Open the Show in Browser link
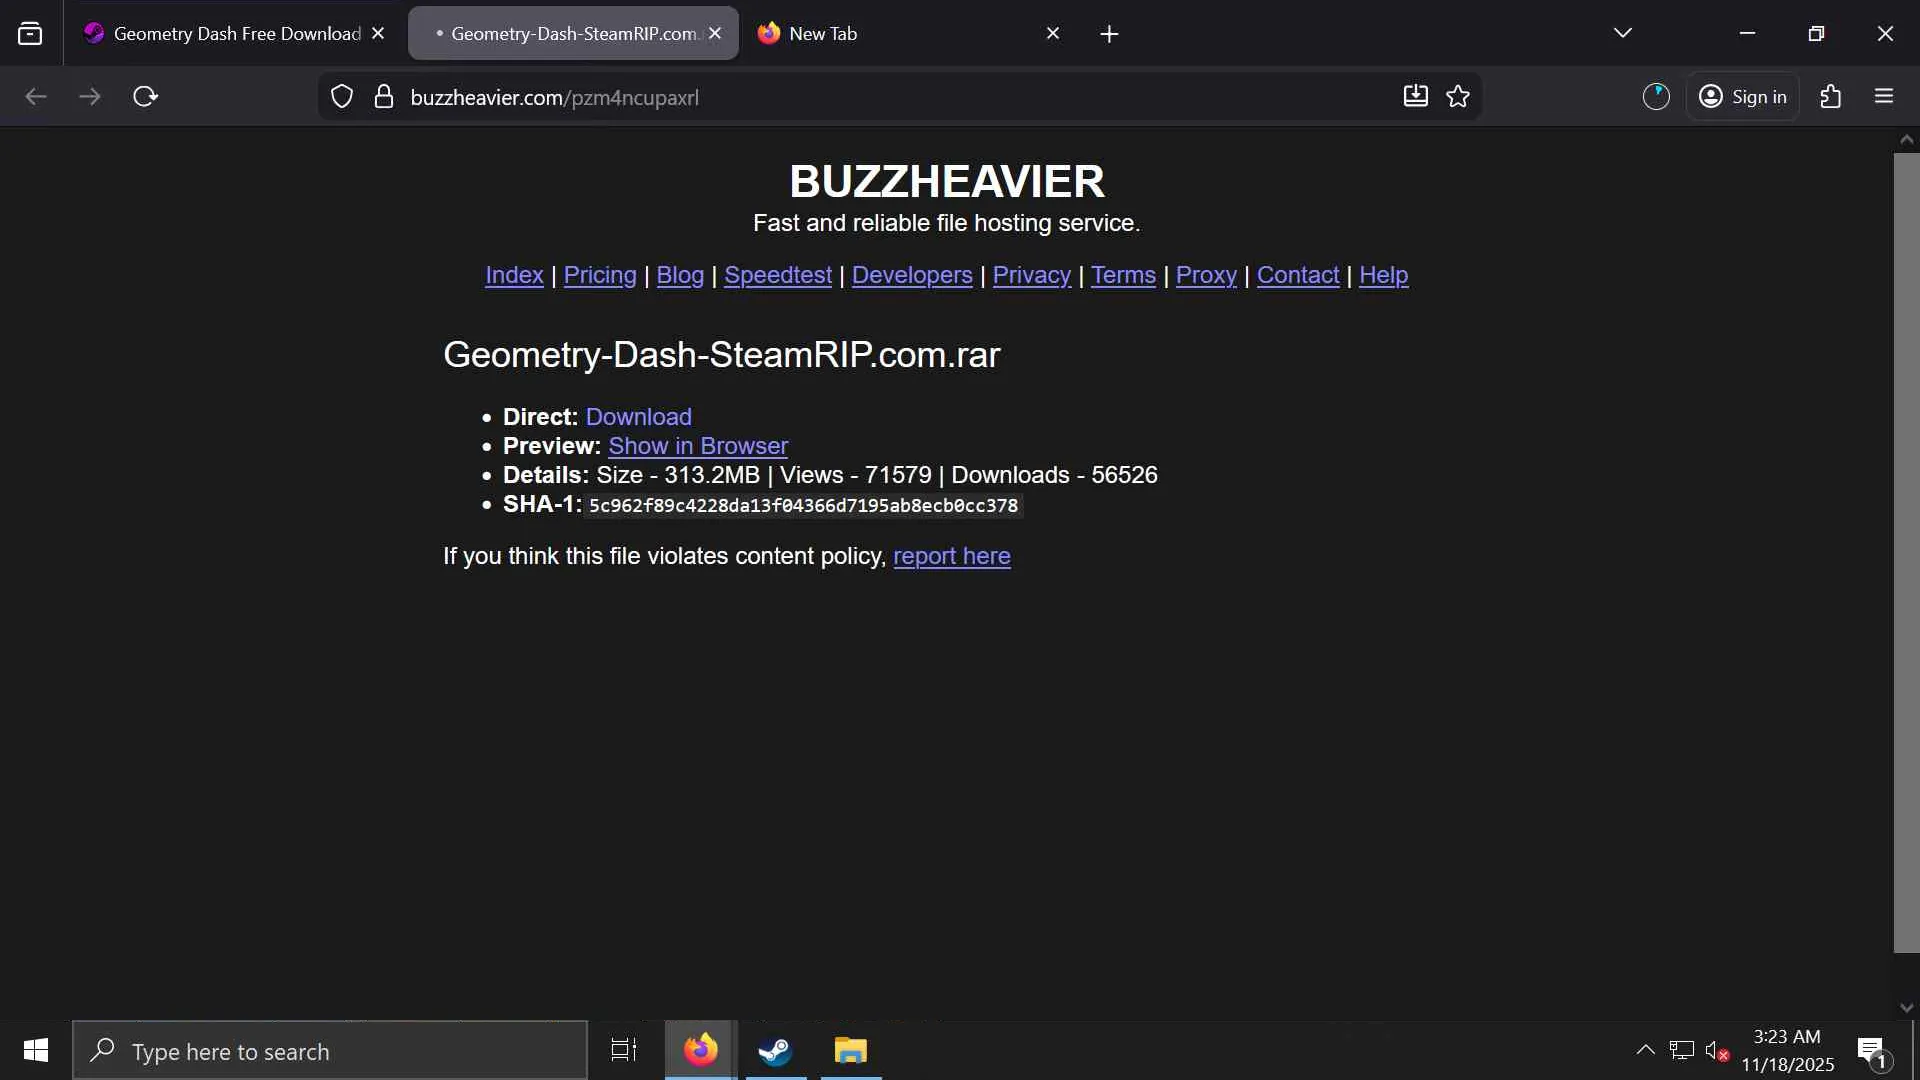The height and width of the screenshot is (1080, 1920). pos(697,446)
